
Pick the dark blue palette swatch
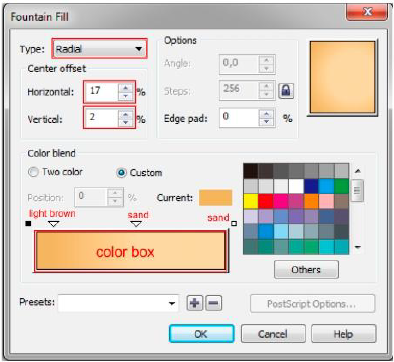[x=311, y=186]
